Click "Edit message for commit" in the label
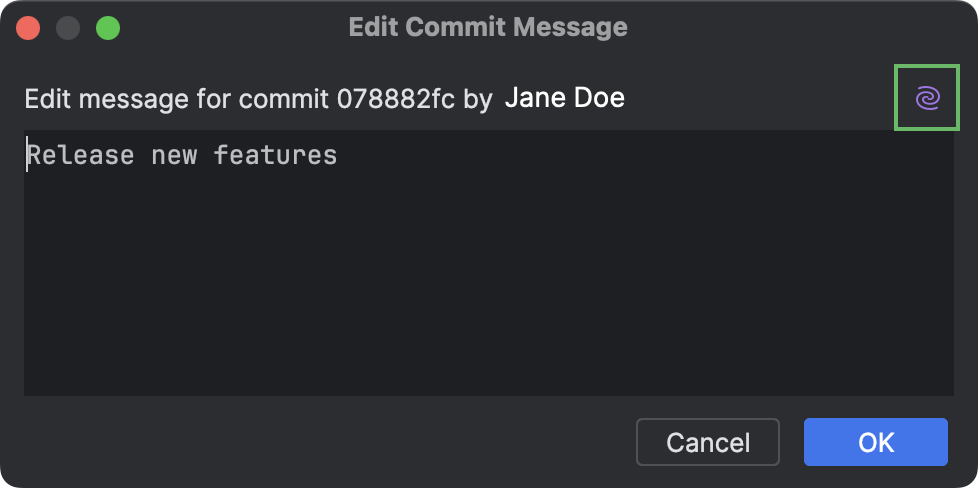 [x=176, y=98]
